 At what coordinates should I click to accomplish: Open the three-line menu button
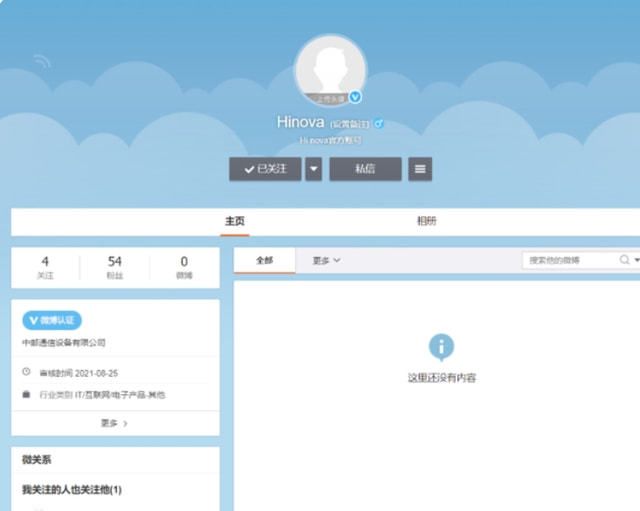(420, 169)
